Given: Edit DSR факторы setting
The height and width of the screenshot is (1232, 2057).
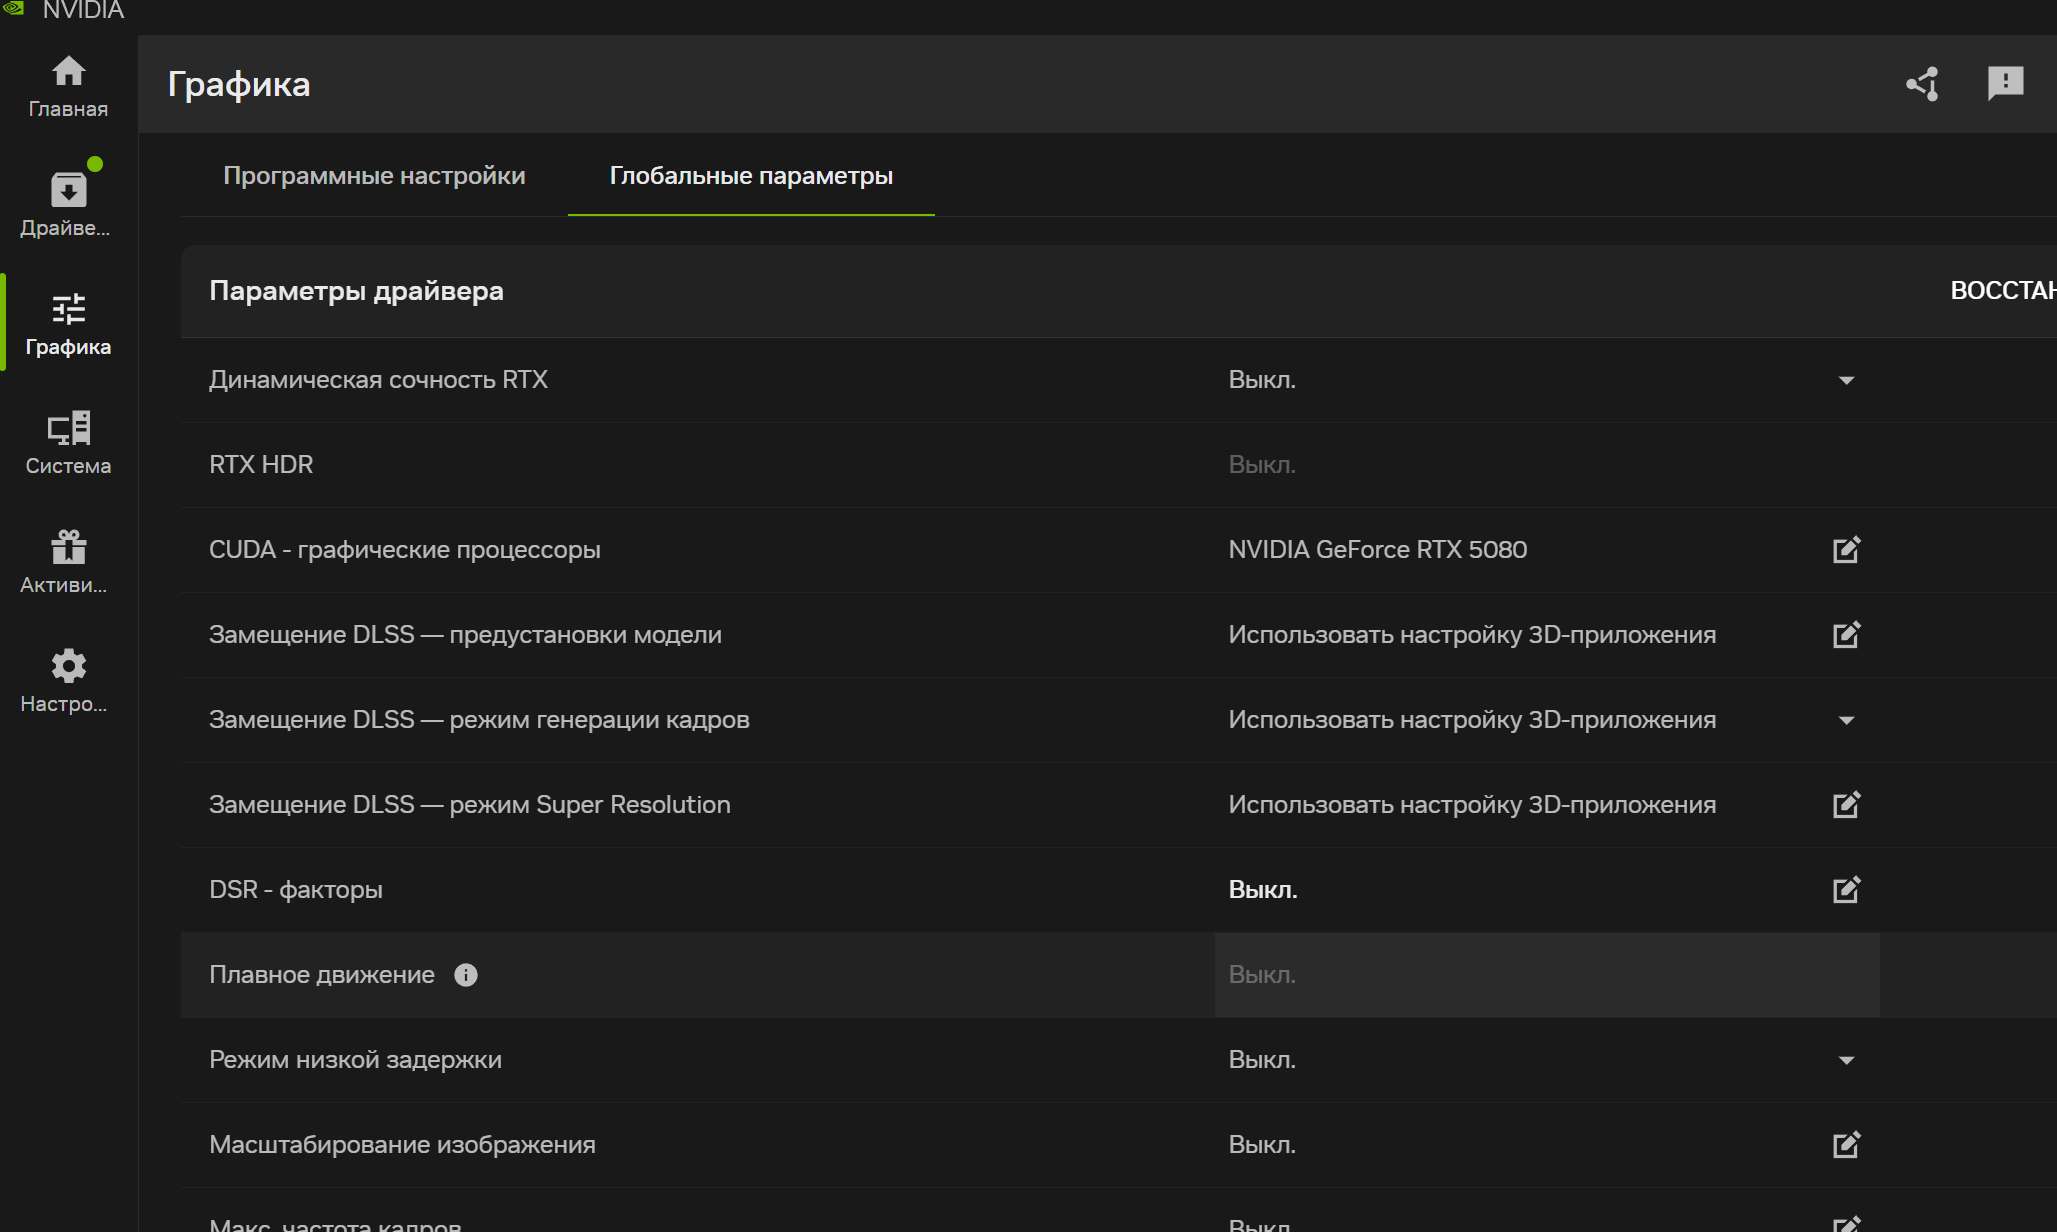Looking at the screenshot, I should tap(1846, 890).
